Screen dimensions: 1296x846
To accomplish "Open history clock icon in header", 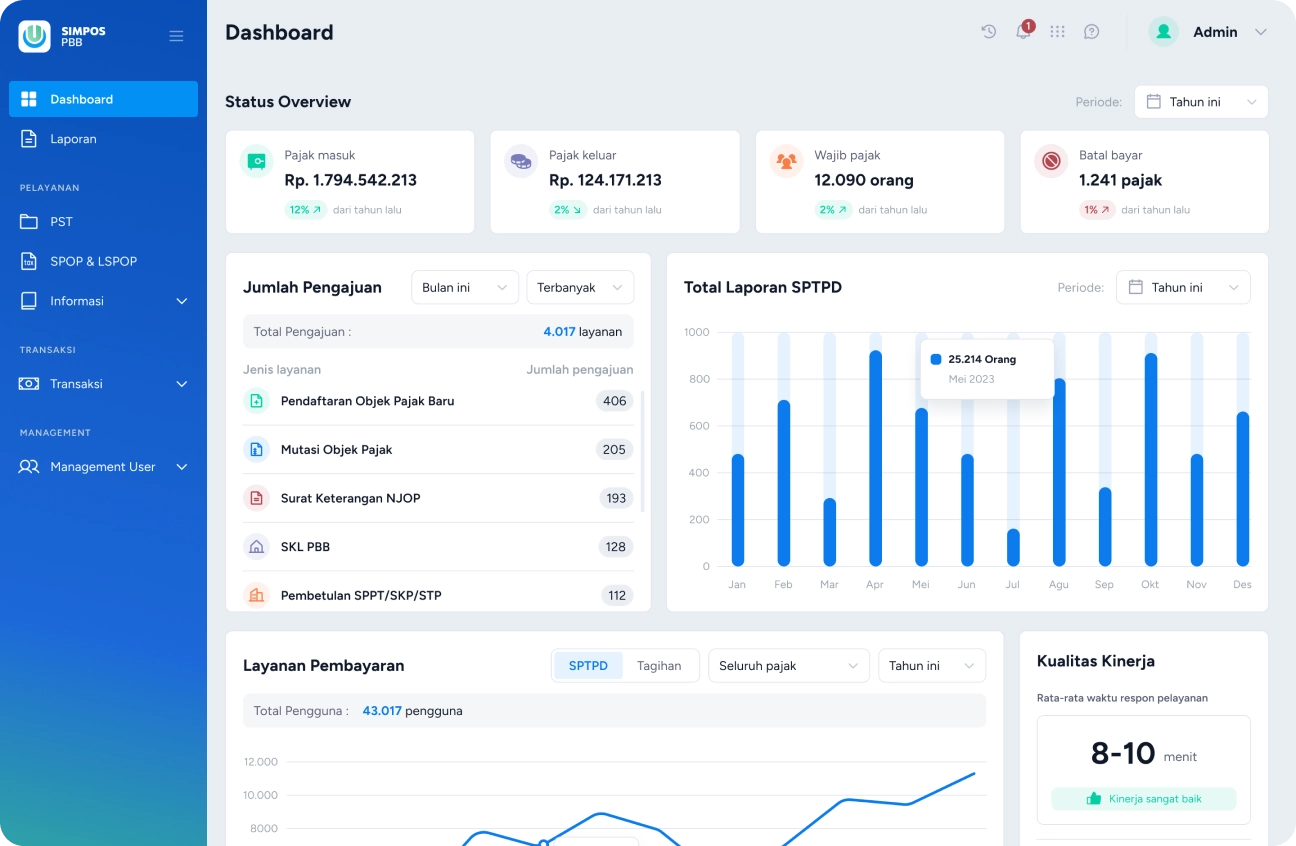I will pyautogui.click(x=989, y=32).
